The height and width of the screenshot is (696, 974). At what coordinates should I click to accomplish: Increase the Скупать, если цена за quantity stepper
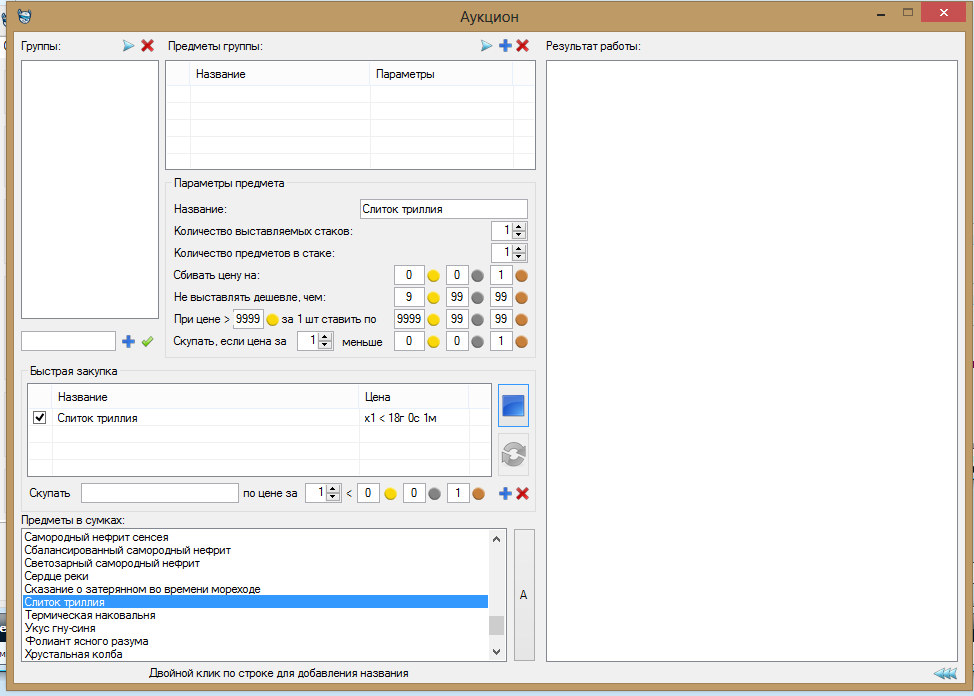point(326,337)
